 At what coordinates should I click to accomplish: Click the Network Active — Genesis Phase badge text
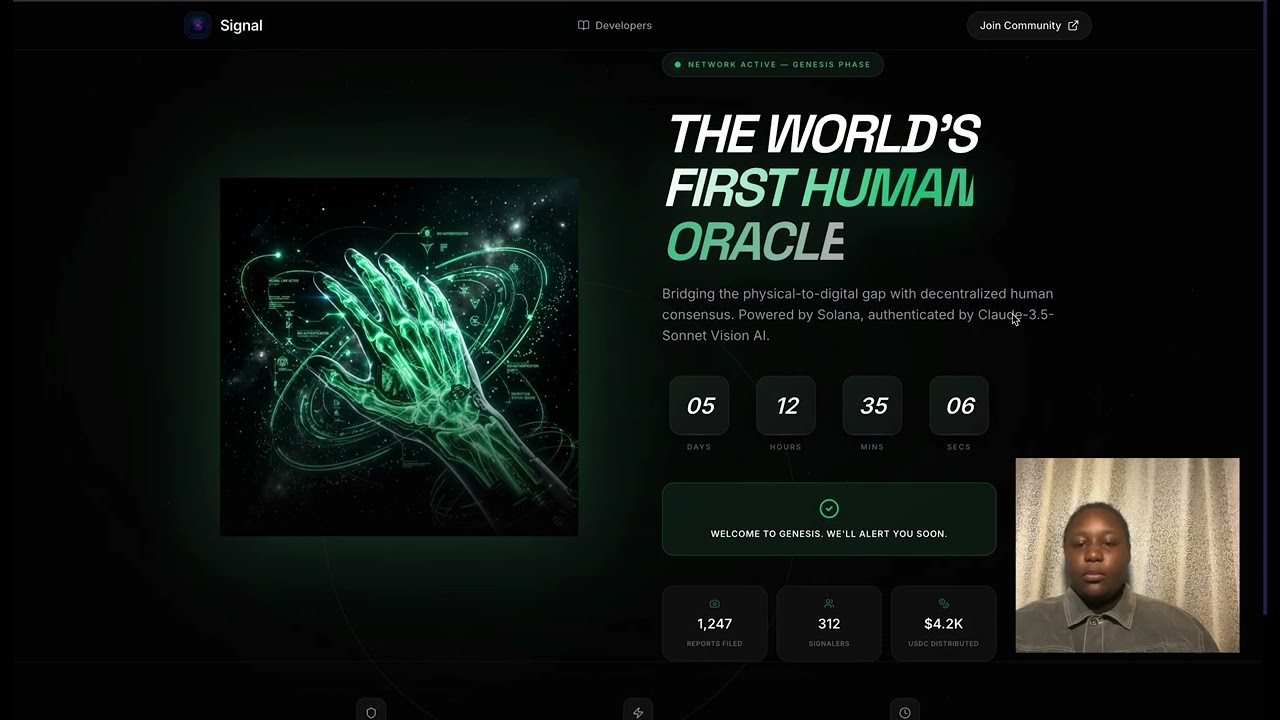click(779, 65)
